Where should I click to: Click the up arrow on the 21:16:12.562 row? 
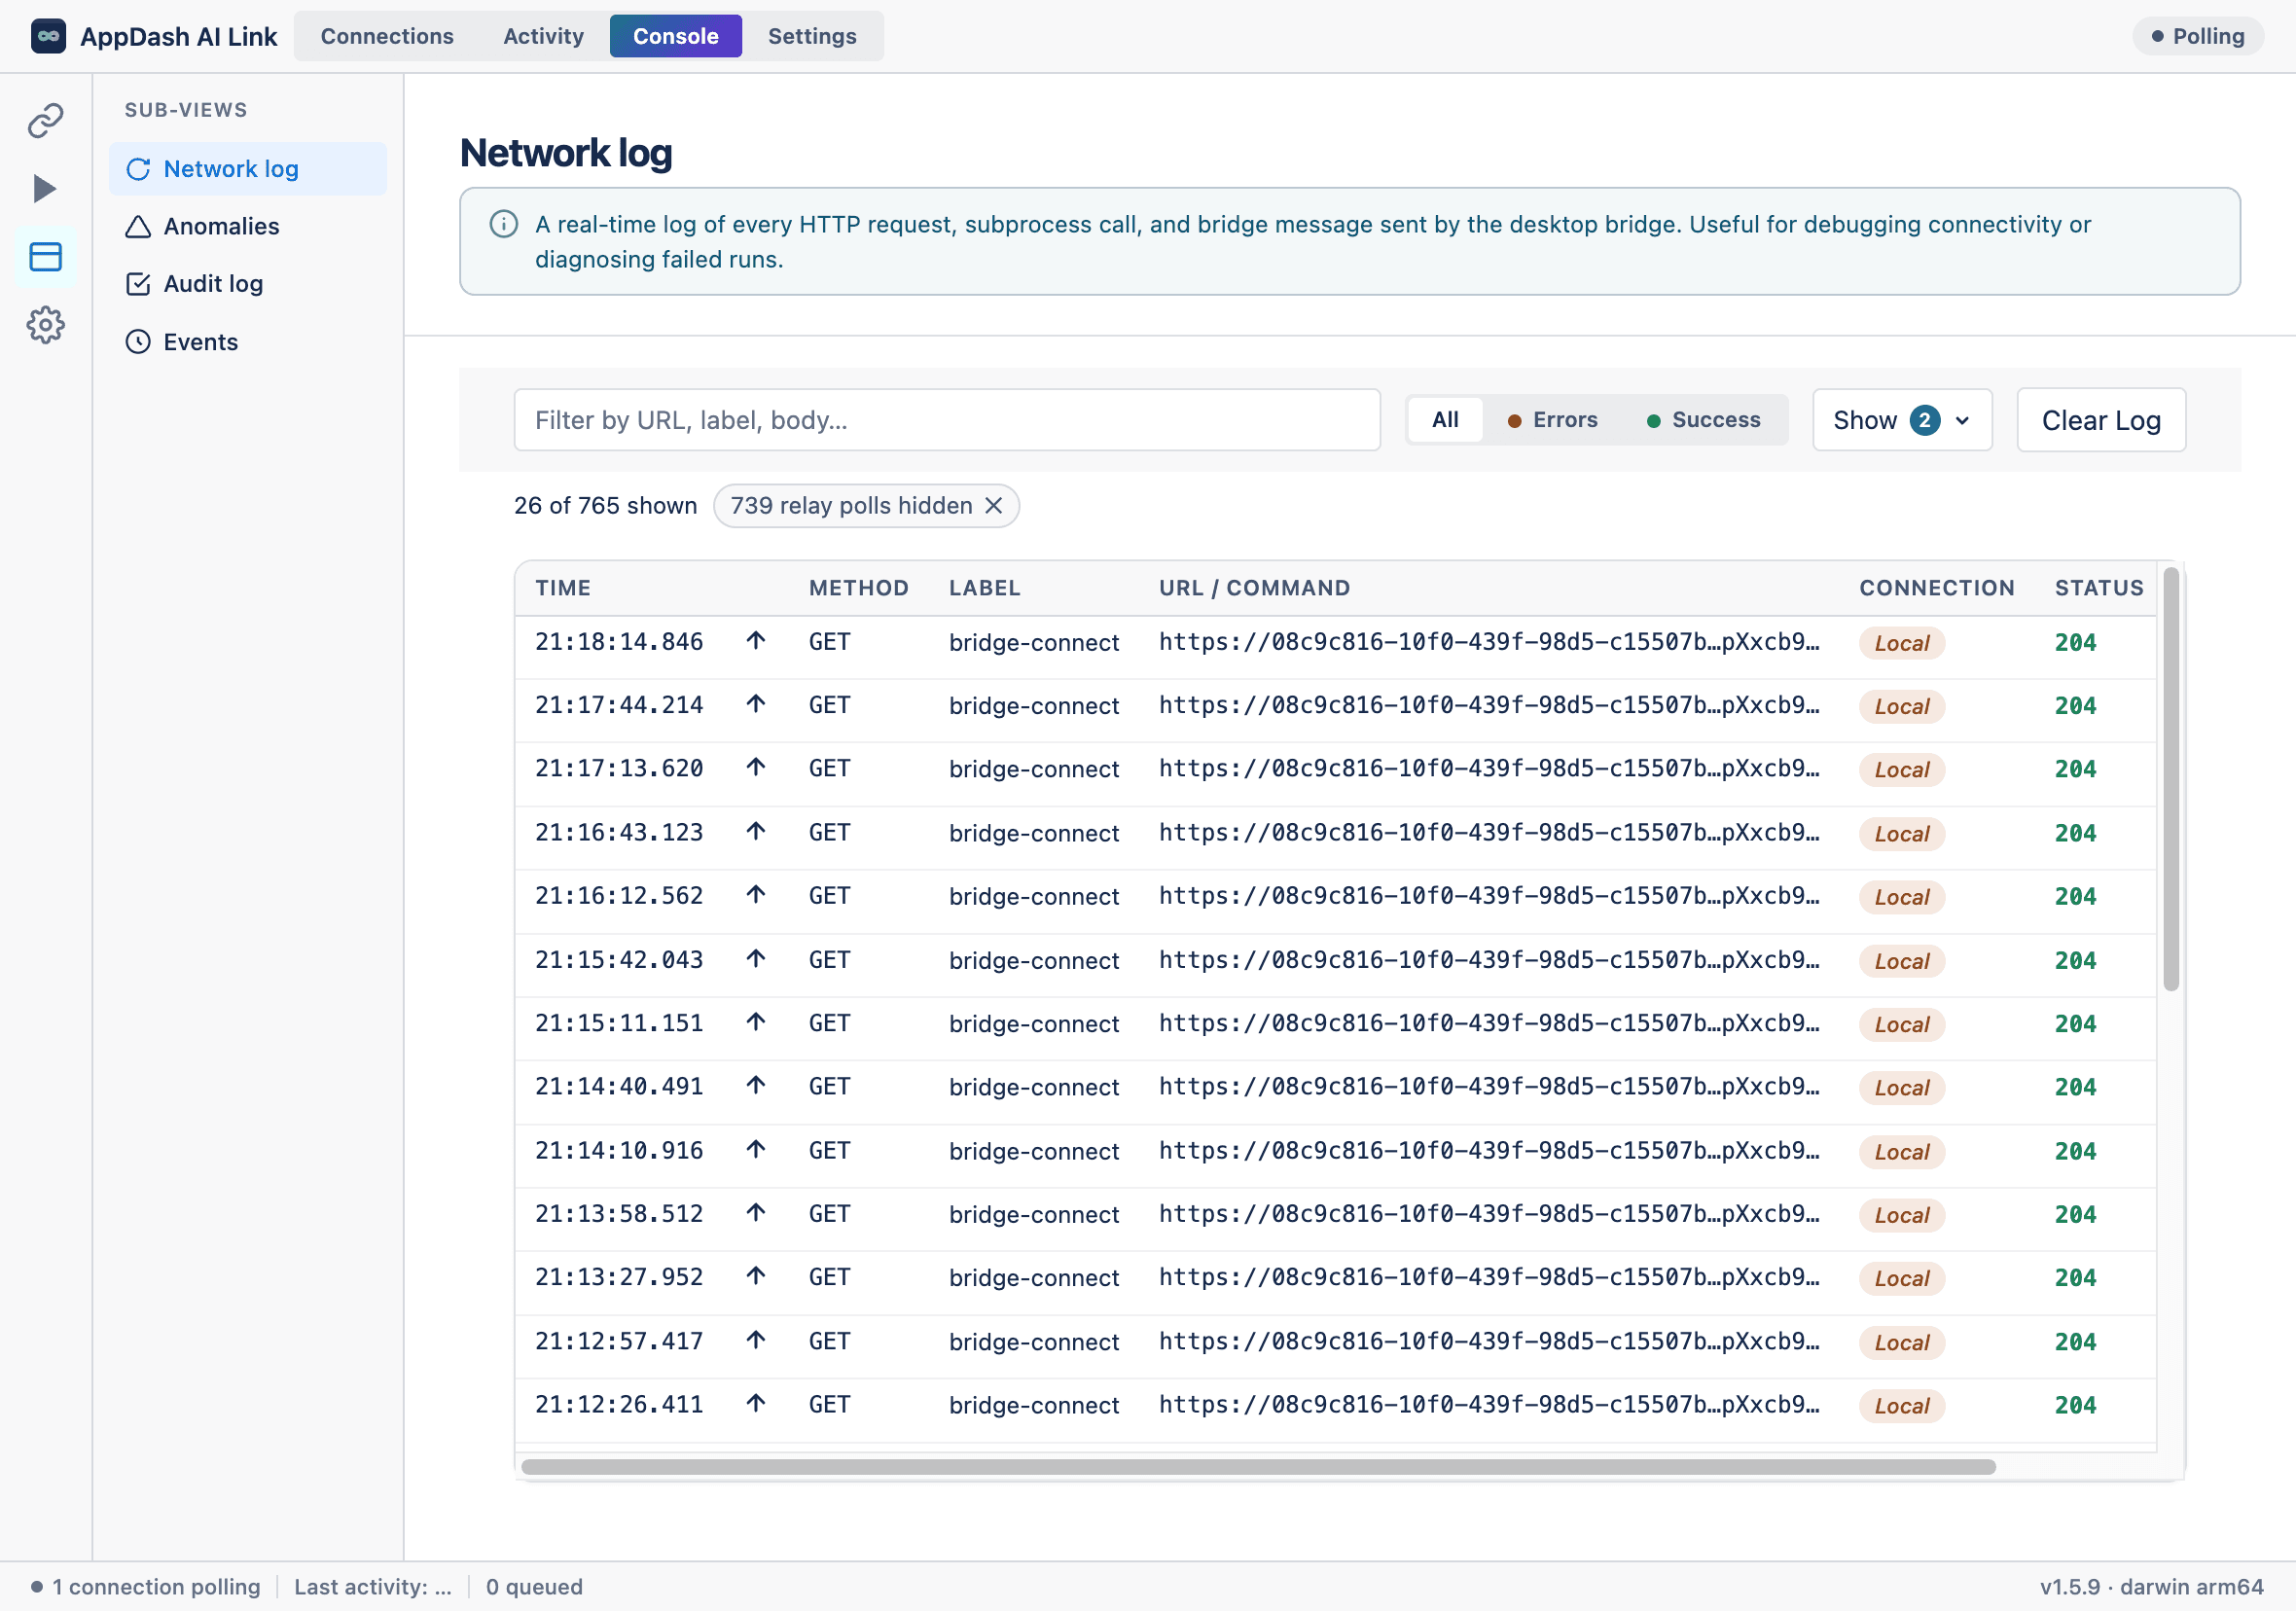(x=756, y=895)
